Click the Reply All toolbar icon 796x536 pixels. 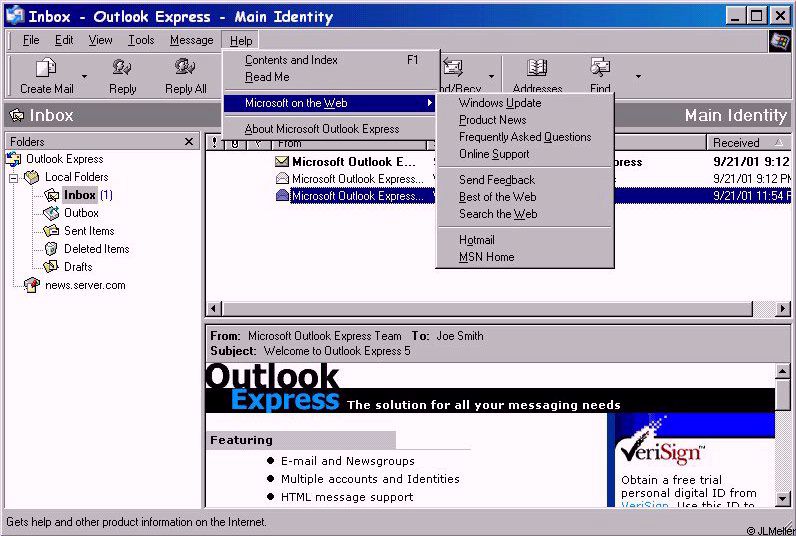click(x=185, y=67)
